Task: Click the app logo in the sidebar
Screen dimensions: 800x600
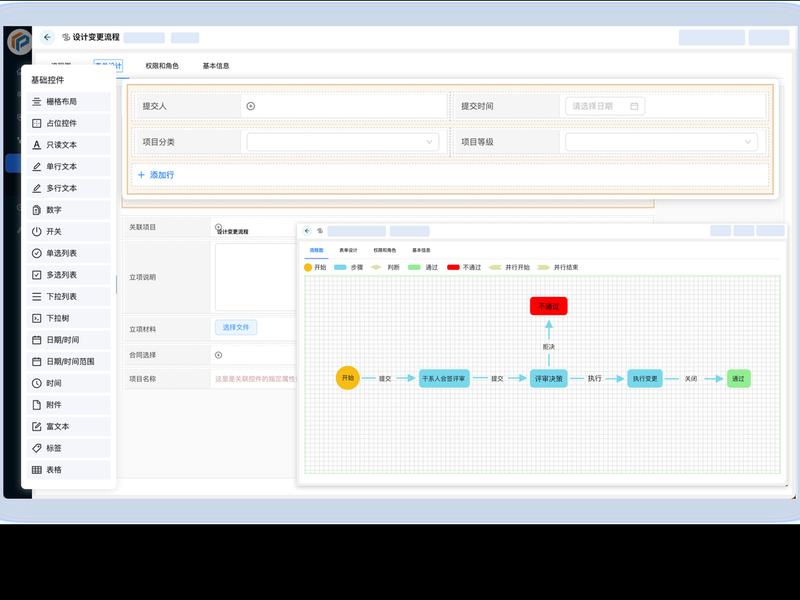Action: (x=19, y=41)
